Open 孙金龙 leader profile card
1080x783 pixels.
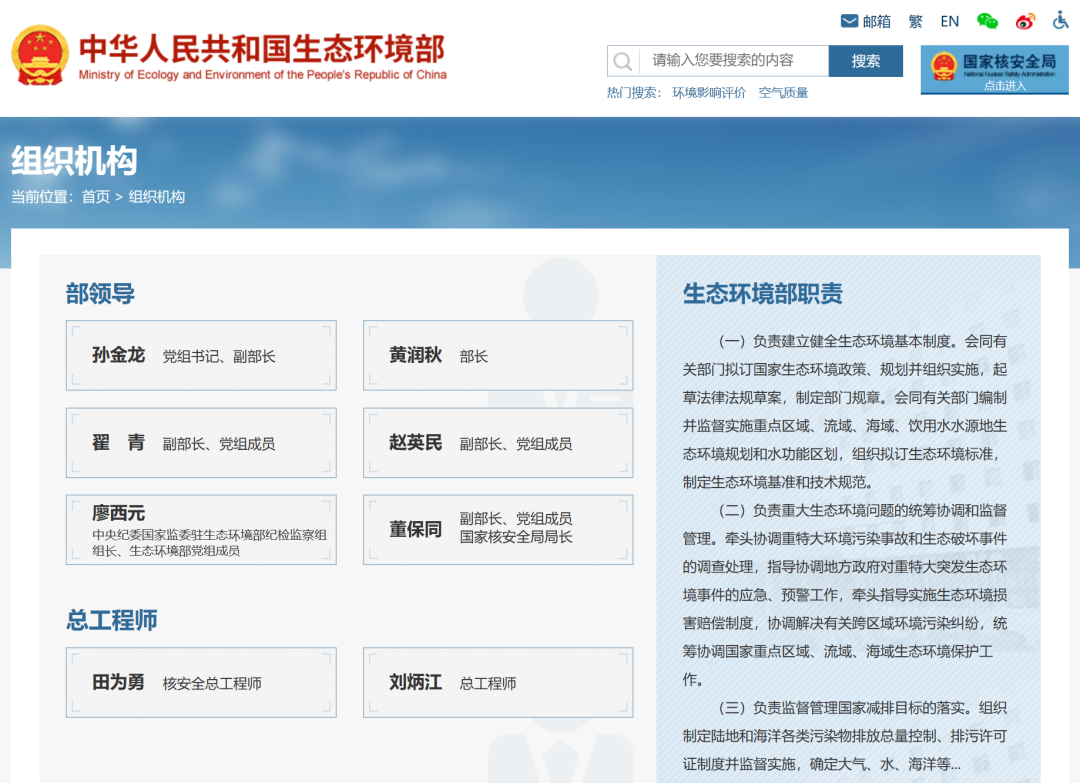pos(201,355)
